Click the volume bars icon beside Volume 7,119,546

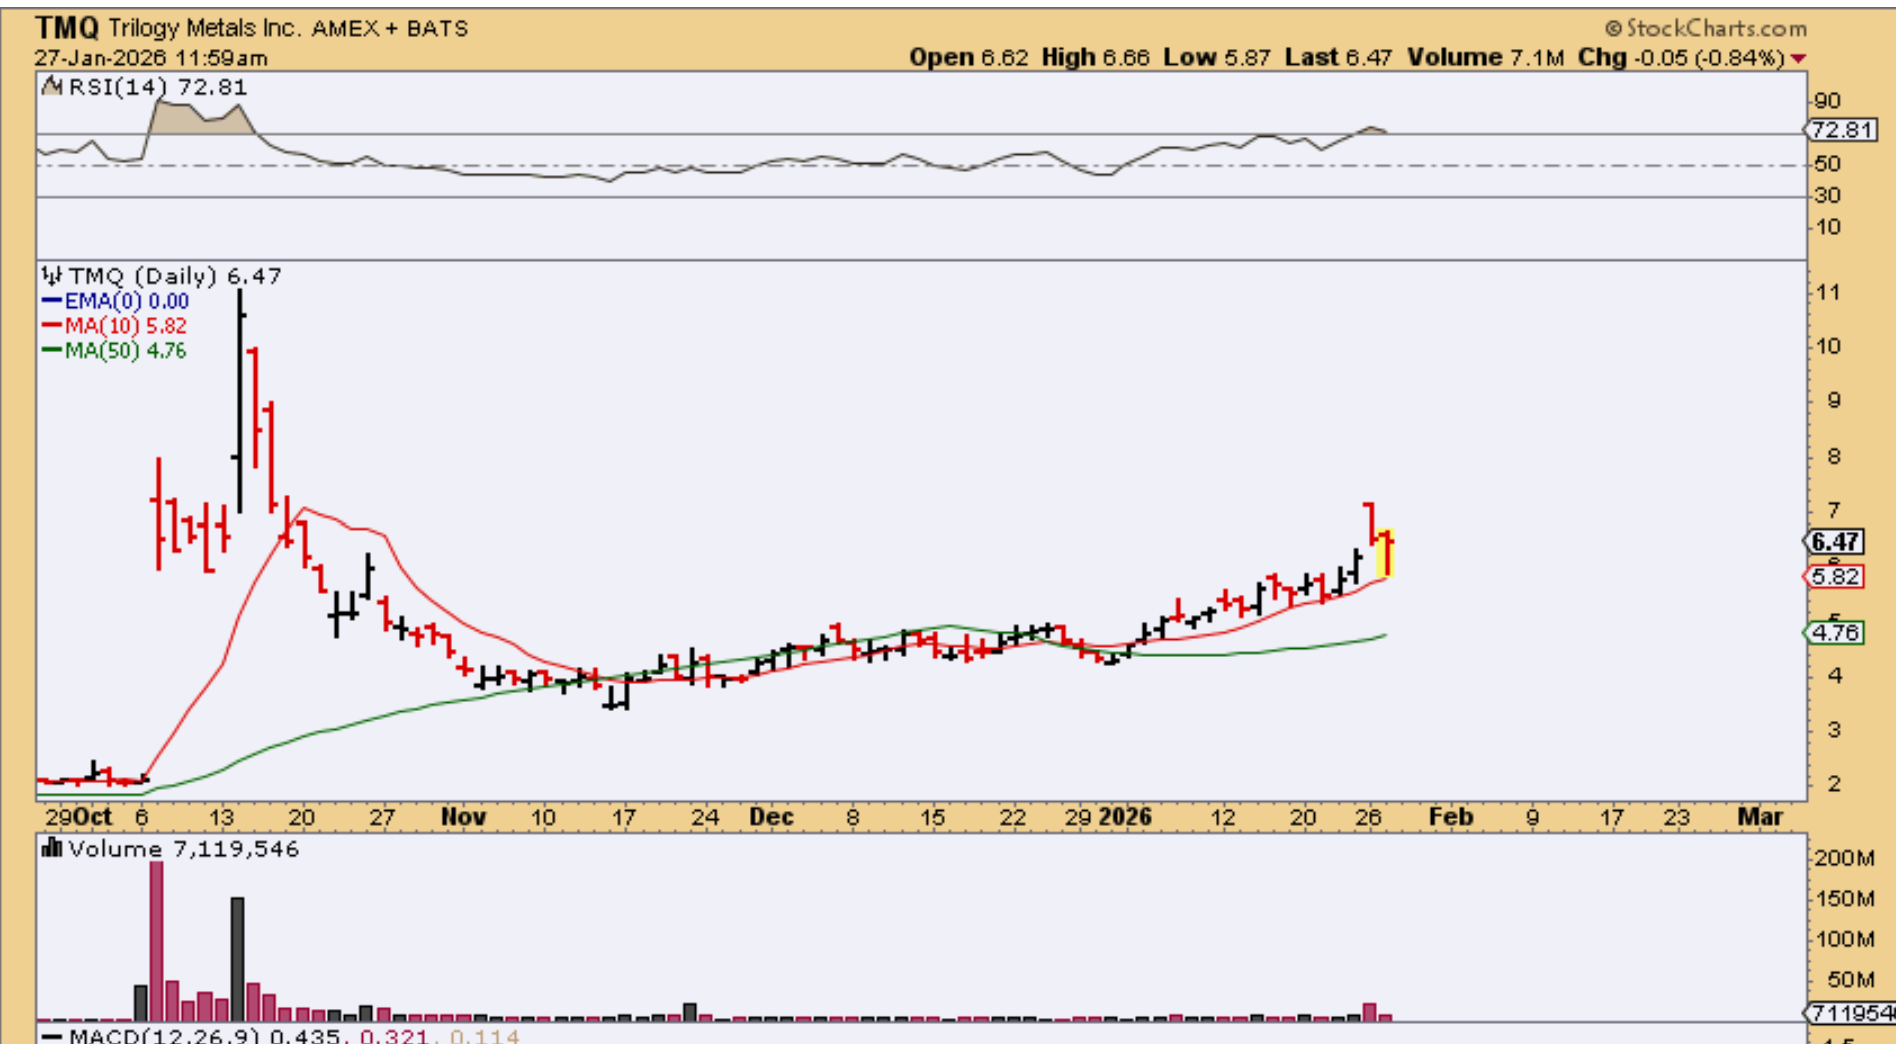coord(51,849)
